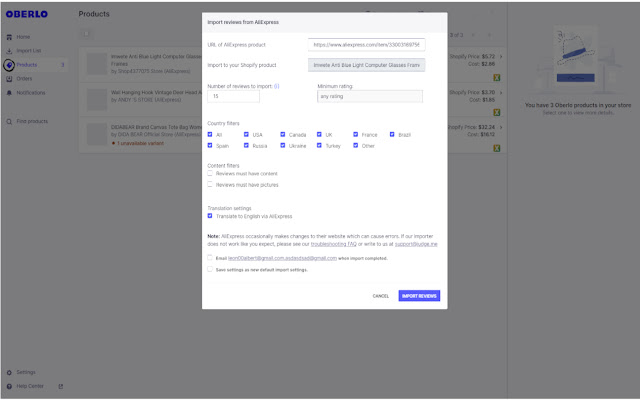Screen dimensions: 640x400
Task: Click the Notifications bell icon
Action: (9, 93)
